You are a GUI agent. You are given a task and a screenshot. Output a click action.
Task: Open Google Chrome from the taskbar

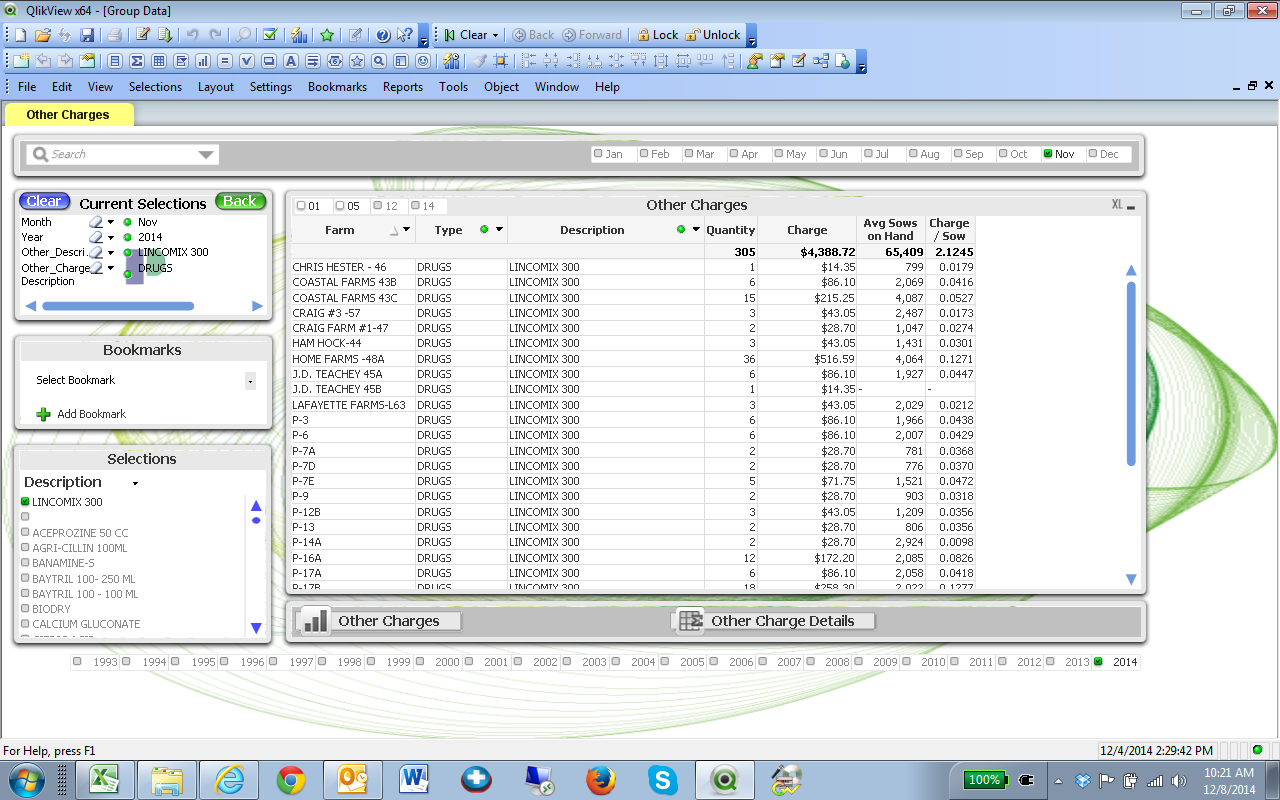(291, 778)
